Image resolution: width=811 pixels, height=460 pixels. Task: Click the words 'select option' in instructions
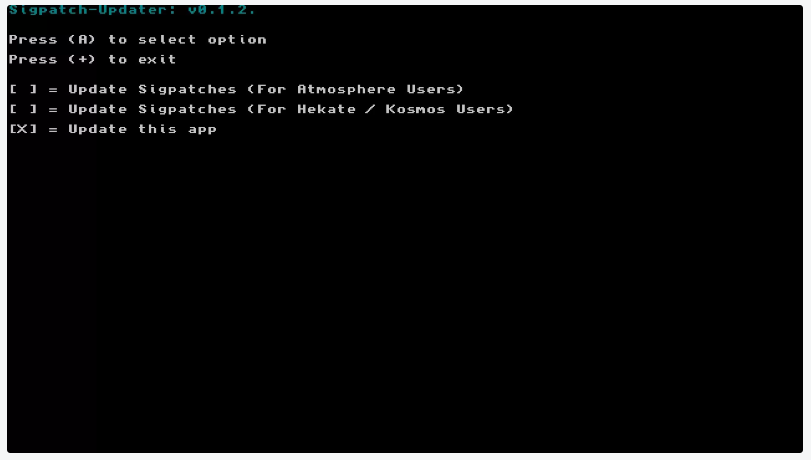202,40
